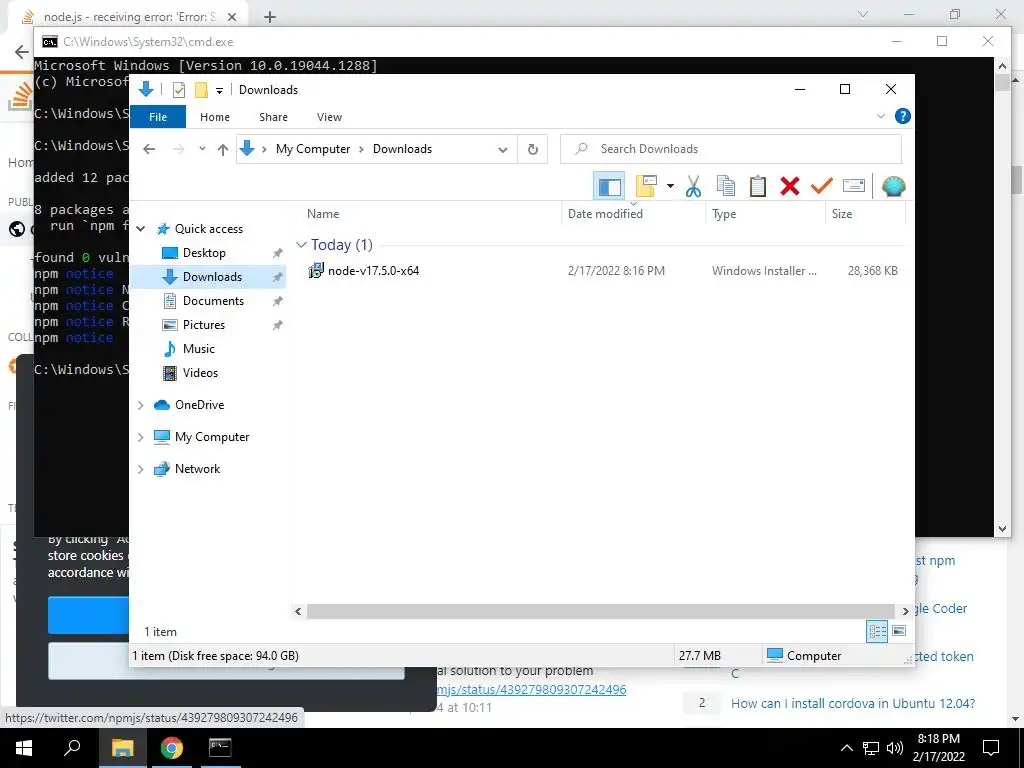Click the address bar root location chevron
Screen dimensions: 1024x768
click(264, 150)
